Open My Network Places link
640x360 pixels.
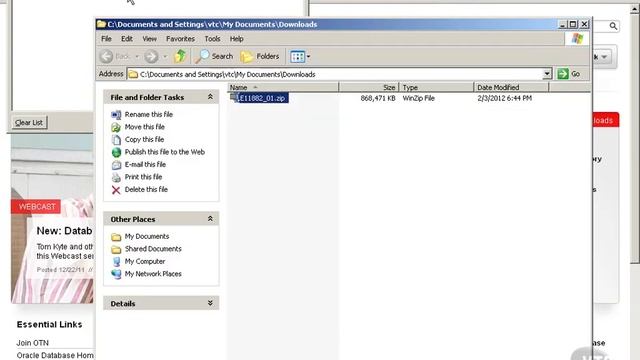pyautogui.click(x=153, y=274)
